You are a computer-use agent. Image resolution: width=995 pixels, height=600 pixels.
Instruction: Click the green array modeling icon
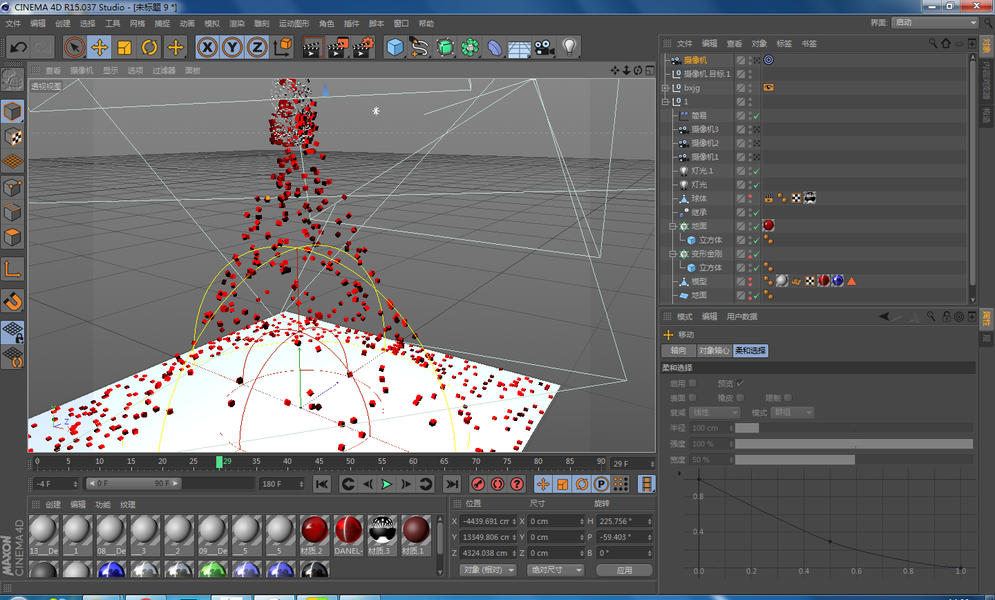(x=470, y=48)
